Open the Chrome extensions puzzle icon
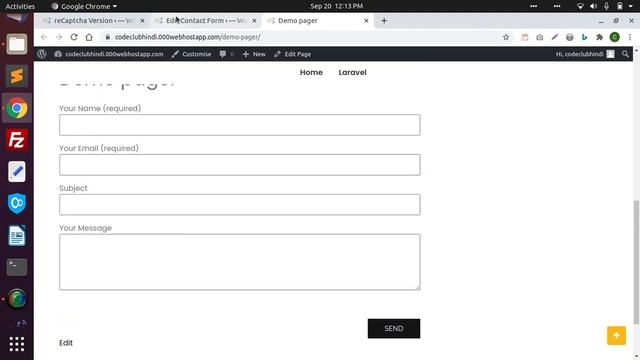The image size is (640, 360). click(600, 37)
